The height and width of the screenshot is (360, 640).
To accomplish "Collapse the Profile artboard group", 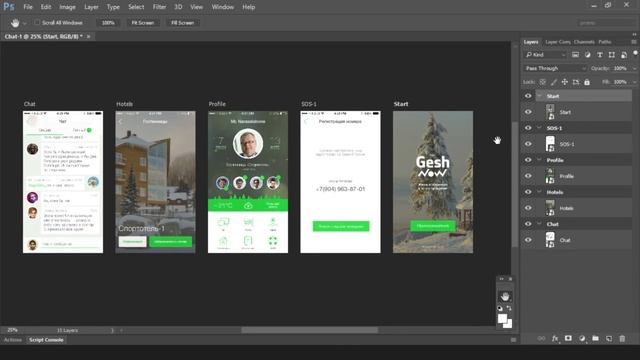I will 540,160.
